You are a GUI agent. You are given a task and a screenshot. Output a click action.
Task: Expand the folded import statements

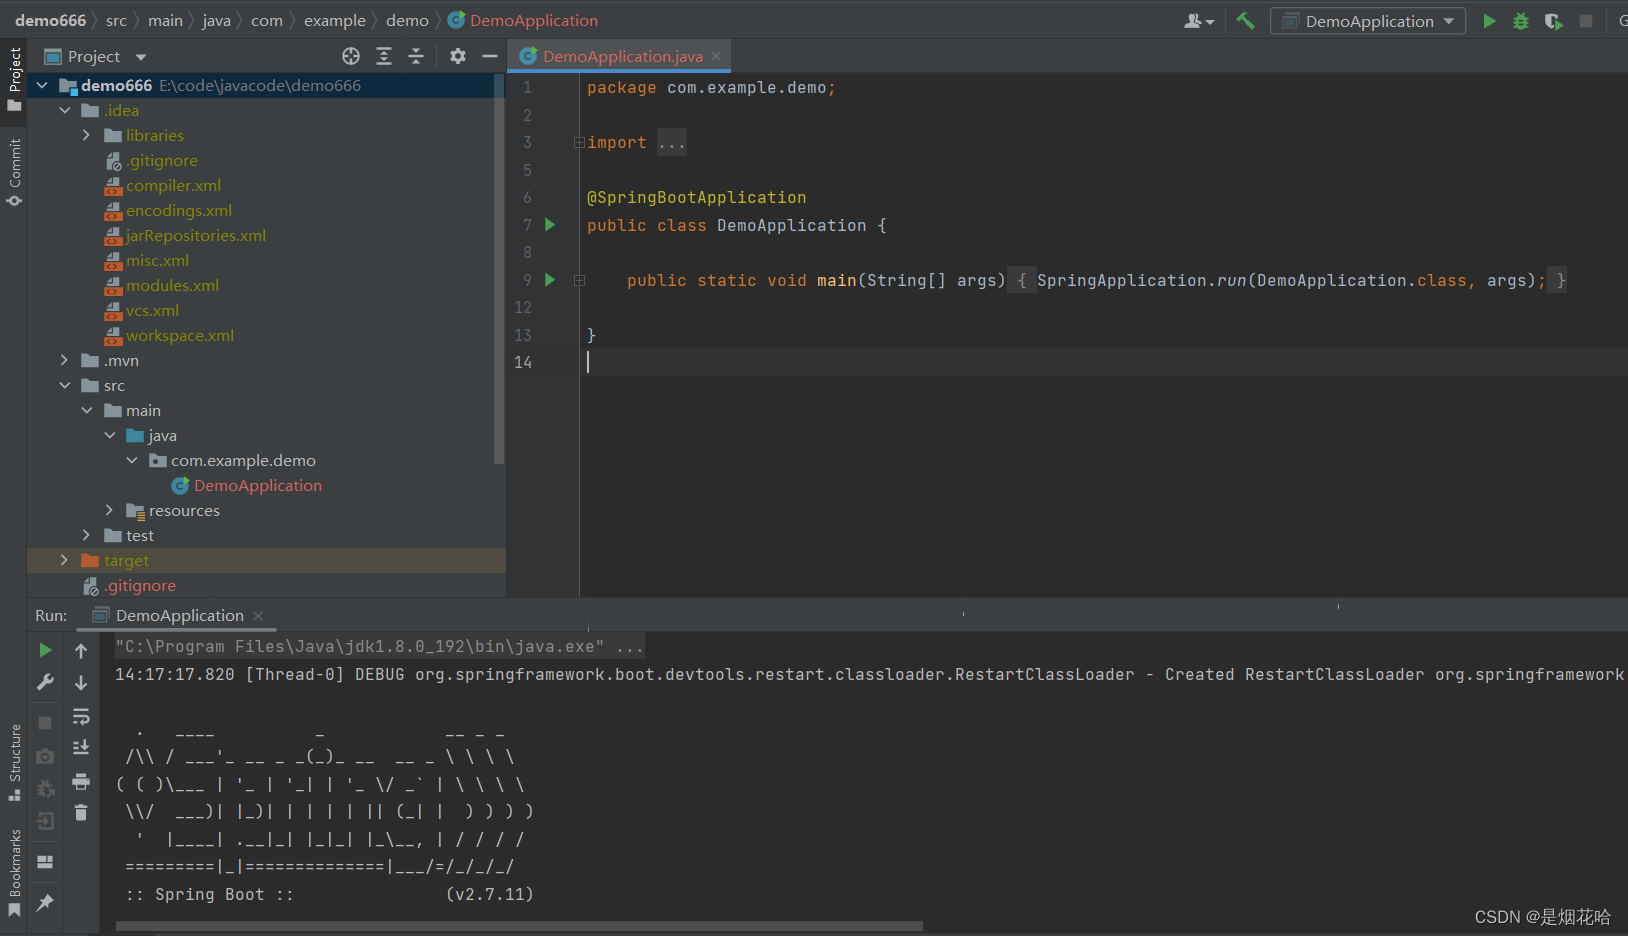pyautogui.click(x=579, y=143)
